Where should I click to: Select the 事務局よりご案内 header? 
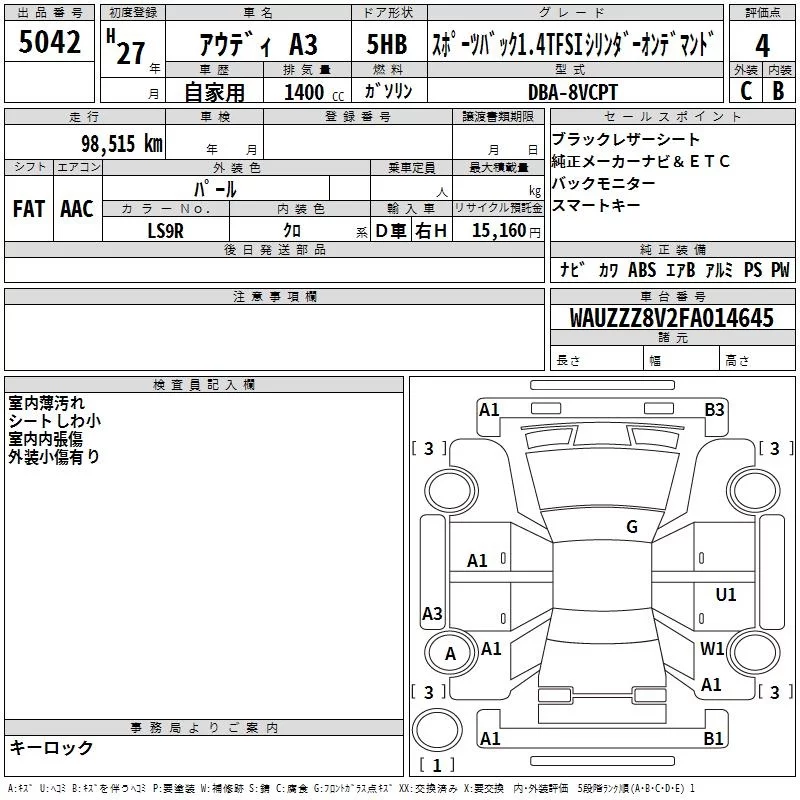[204, 728]
